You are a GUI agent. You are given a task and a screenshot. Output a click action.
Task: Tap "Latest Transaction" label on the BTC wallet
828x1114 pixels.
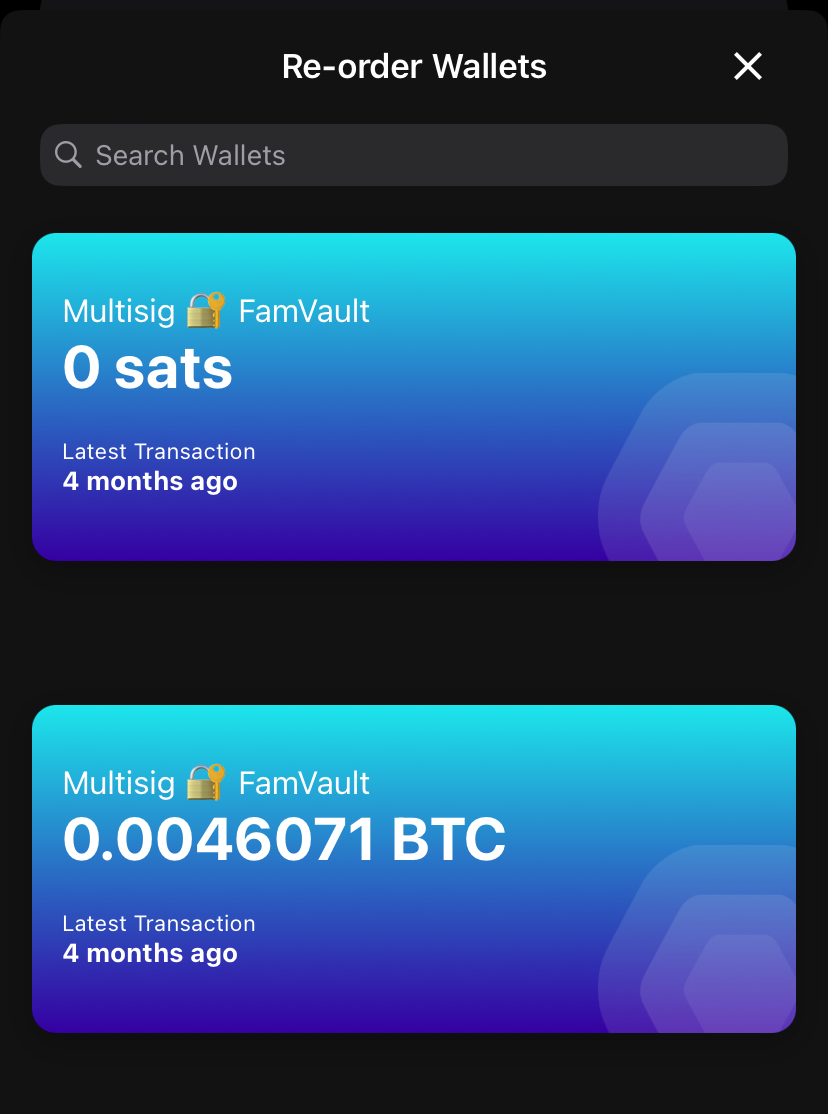click(x=159, y=924)
